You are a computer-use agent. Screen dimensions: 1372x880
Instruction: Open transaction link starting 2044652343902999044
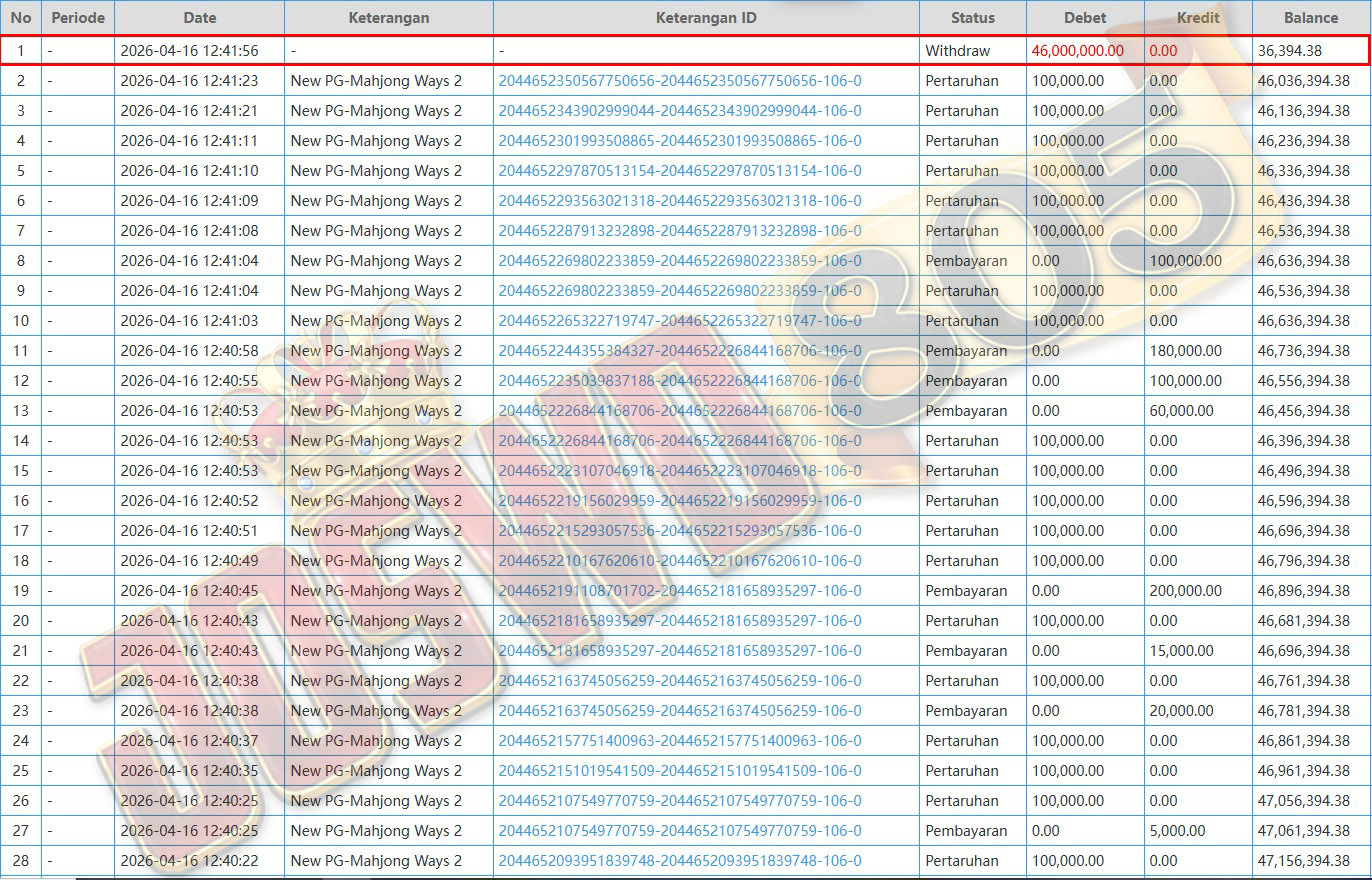click(x=679, y=111)
